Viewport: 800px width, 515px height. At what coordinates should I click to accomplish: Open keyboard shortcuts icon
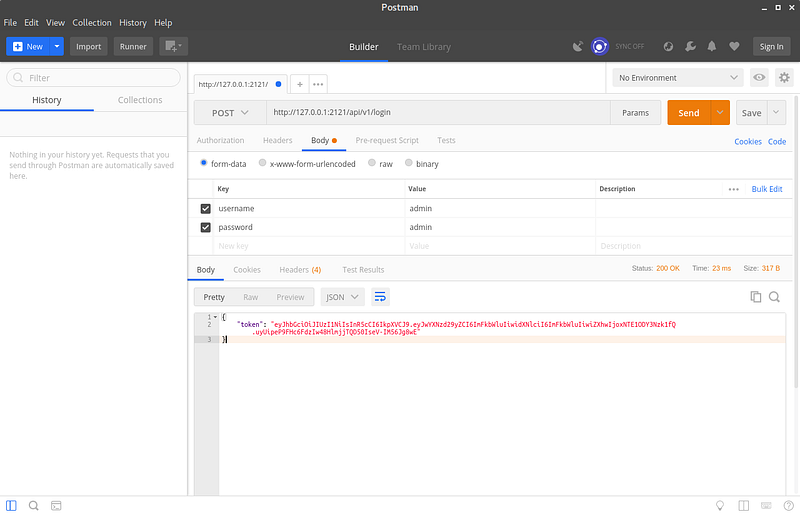766,505
